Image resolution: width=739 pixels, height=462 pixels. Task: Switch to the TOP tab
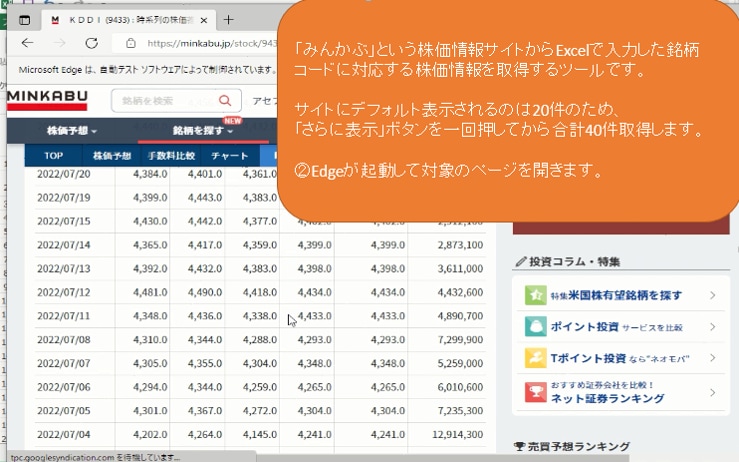click(53, 156)
